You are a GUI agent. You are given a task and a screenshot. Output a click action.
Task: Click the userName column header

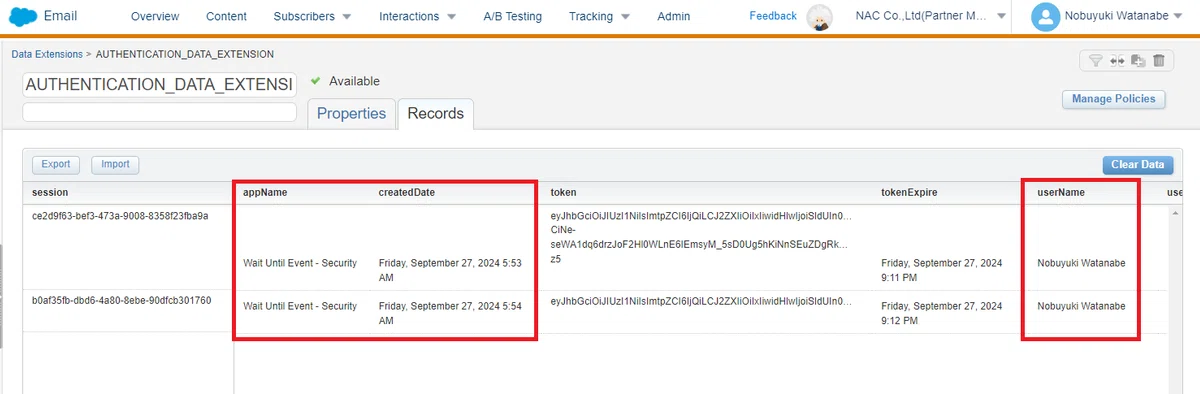pyautogui.click(x=1061, y=192)
